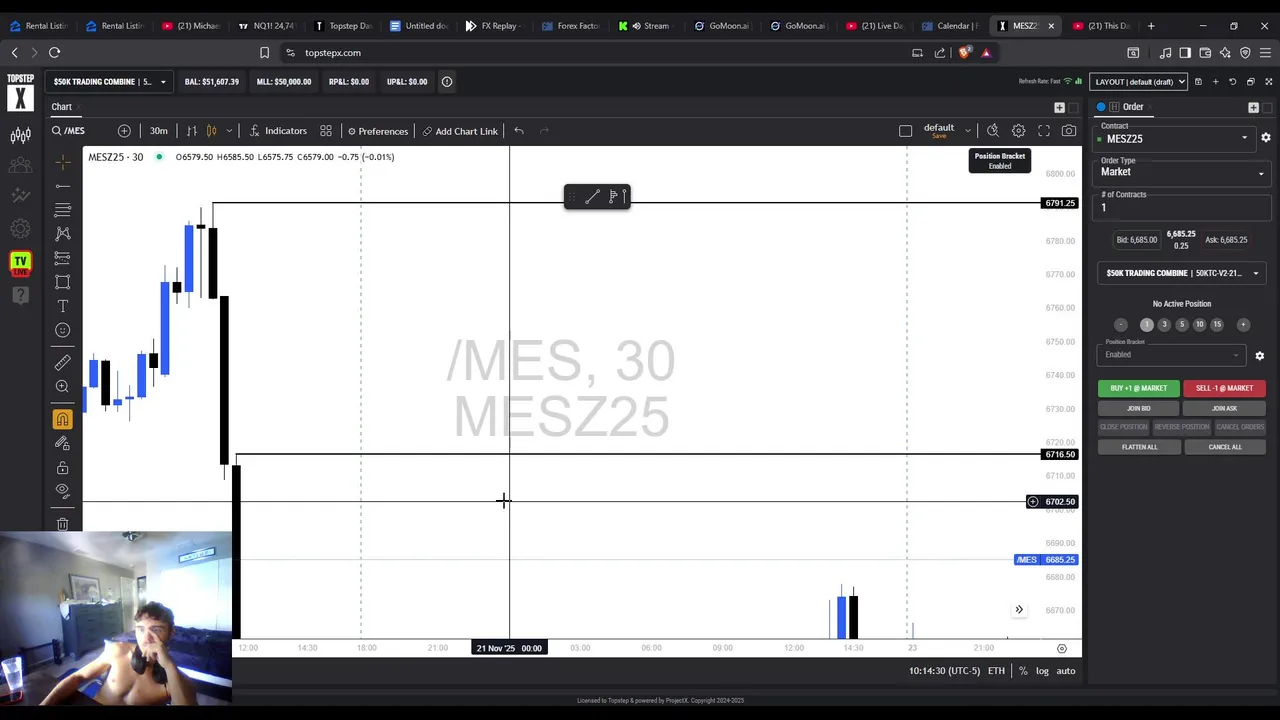The image size is (1280, 720).
Task: Click the TopstepX logo
Action: (20, 91)
